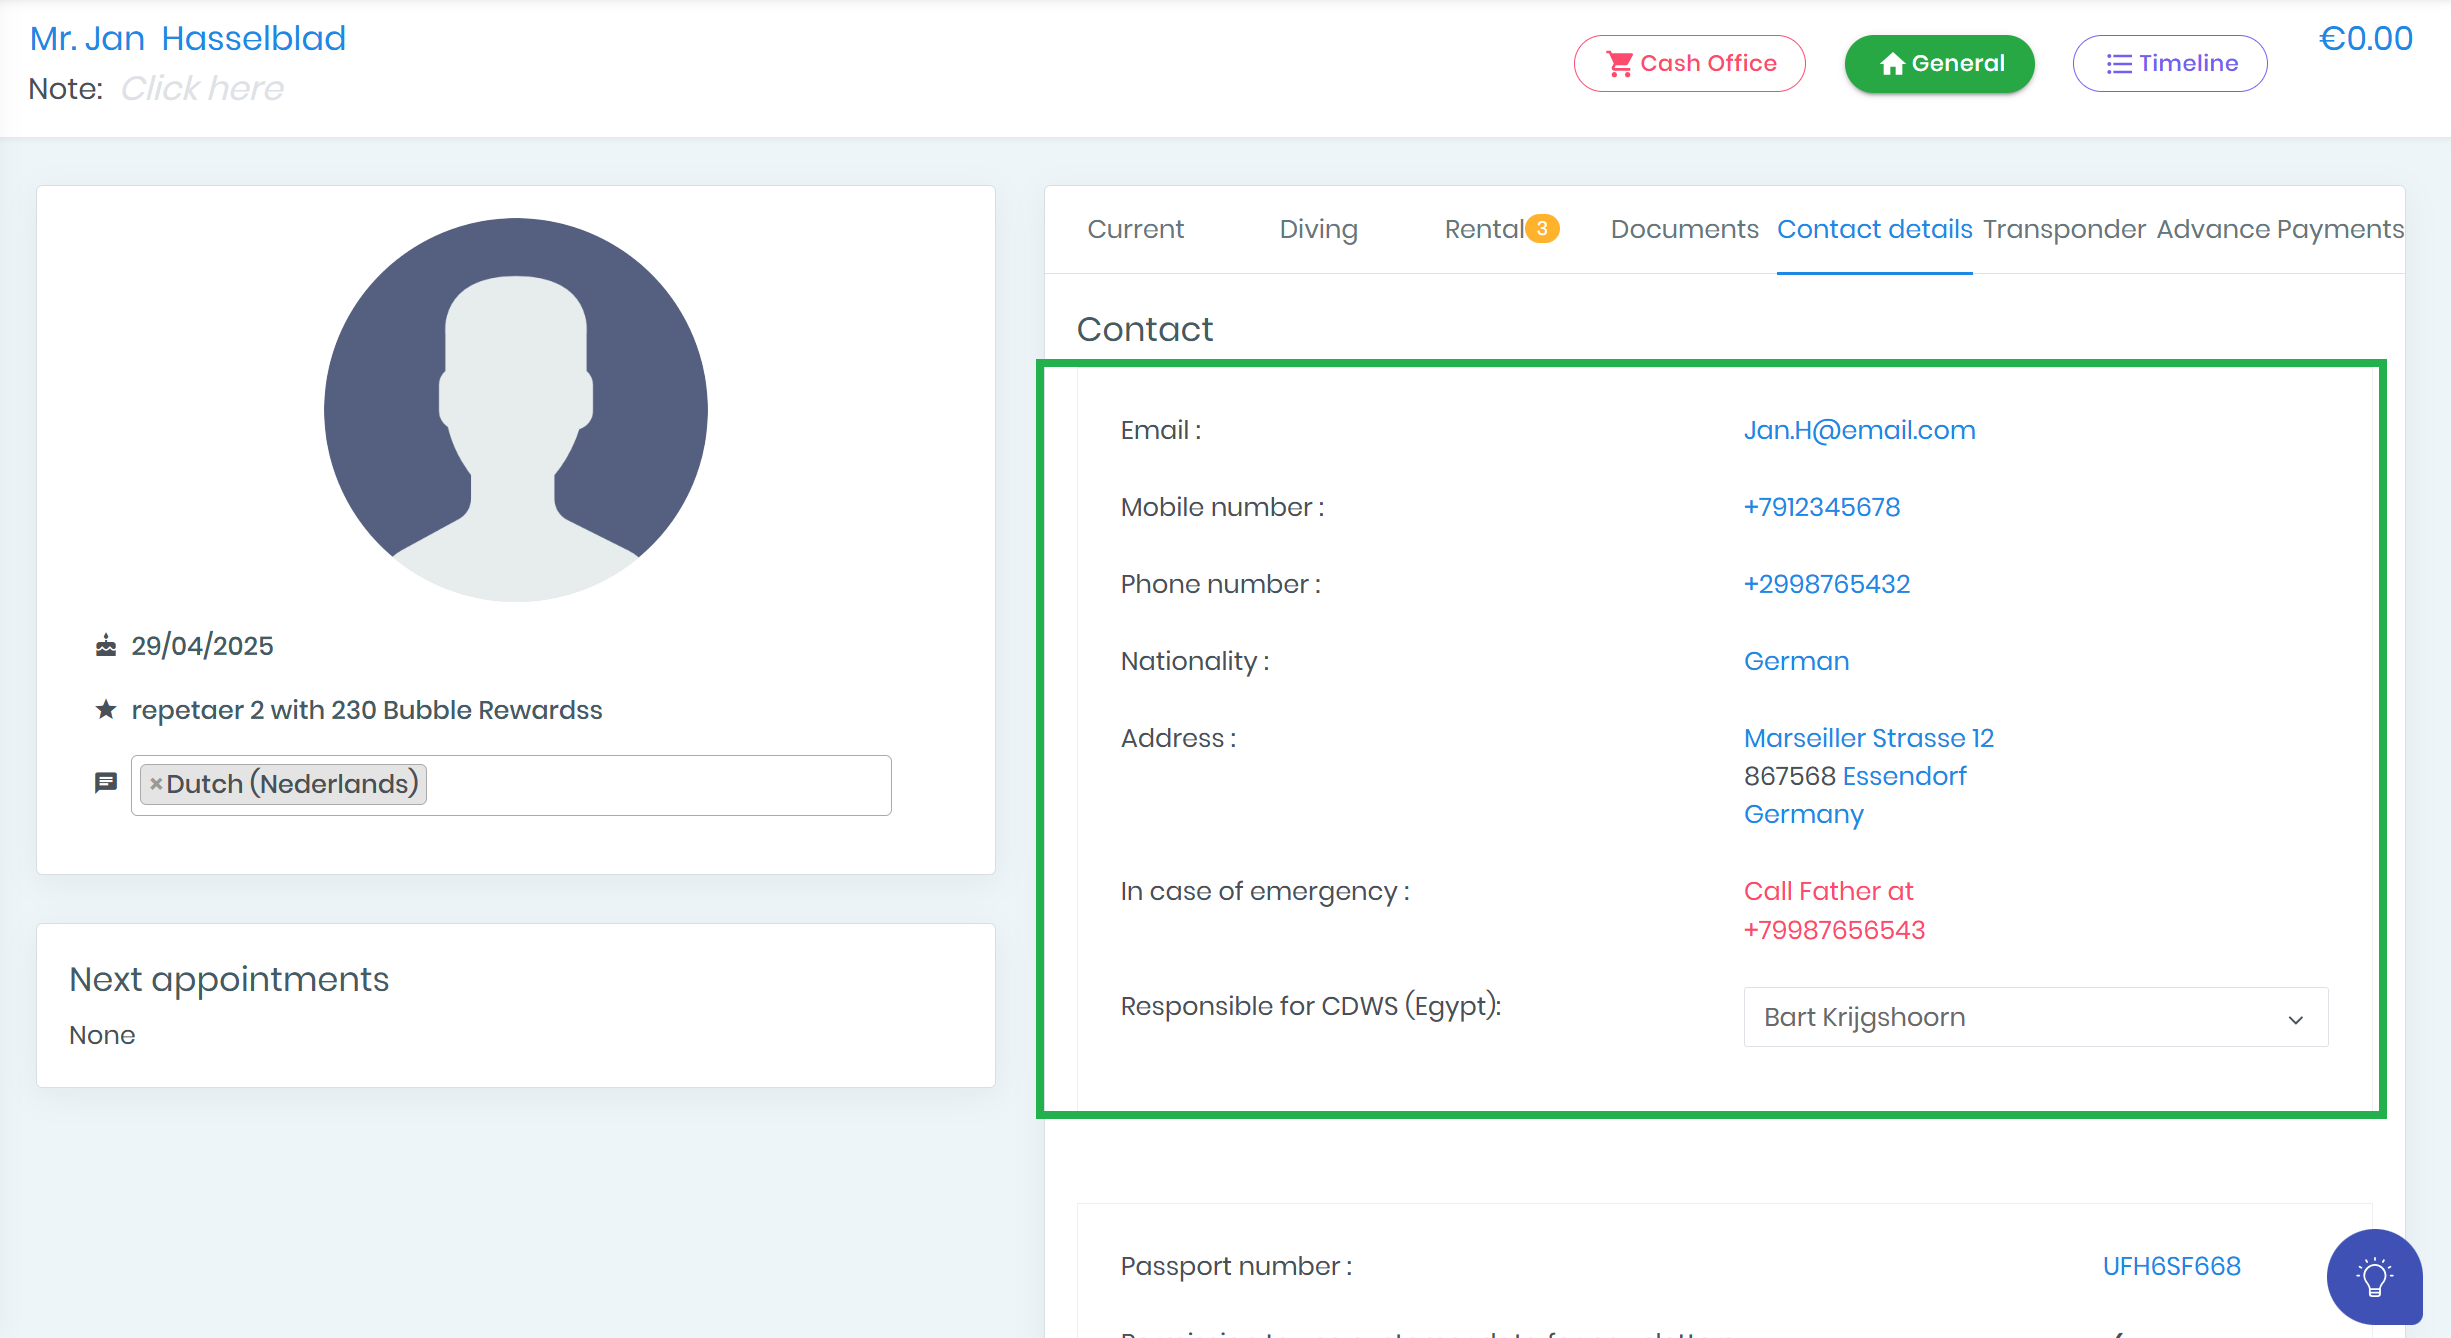This screenshot has width=2451, height=1338.
Task: Click the customer profile avatar picture
Action: 516,410
